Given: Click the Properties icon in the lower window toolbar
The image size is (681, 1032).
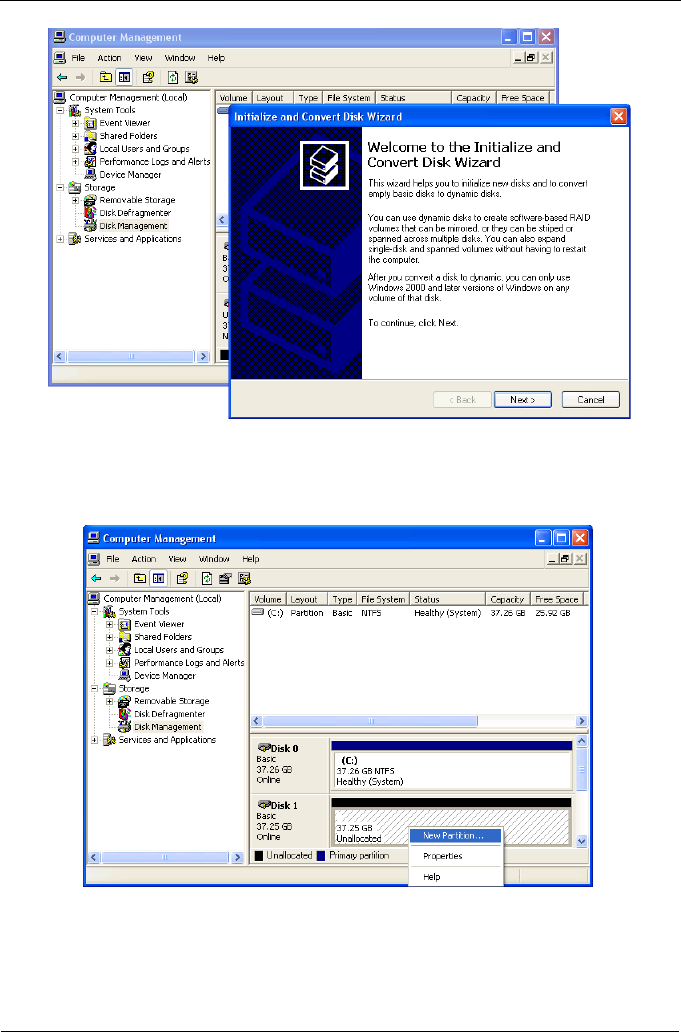Looking at the screenshot, I should click(226, 579).
